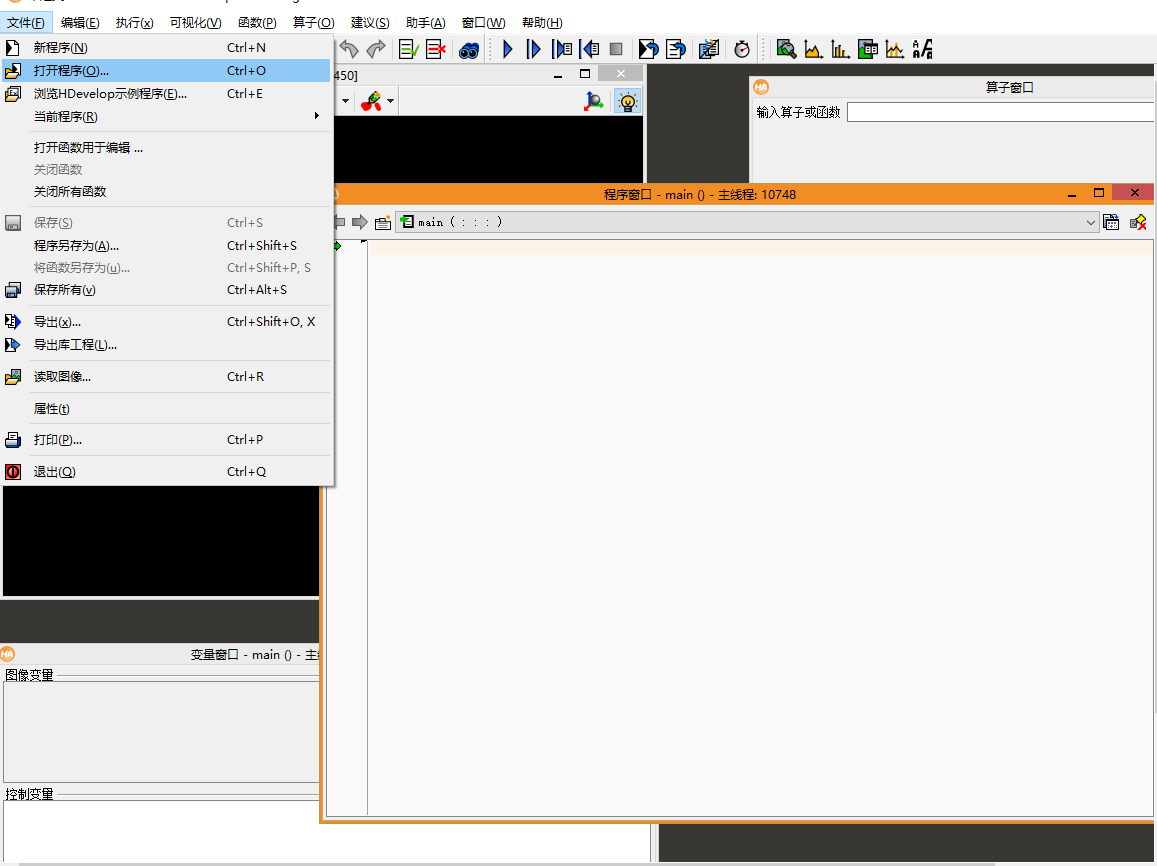Step backward one program line
The width and height of the screenshot is (1157, 866).
589,49
